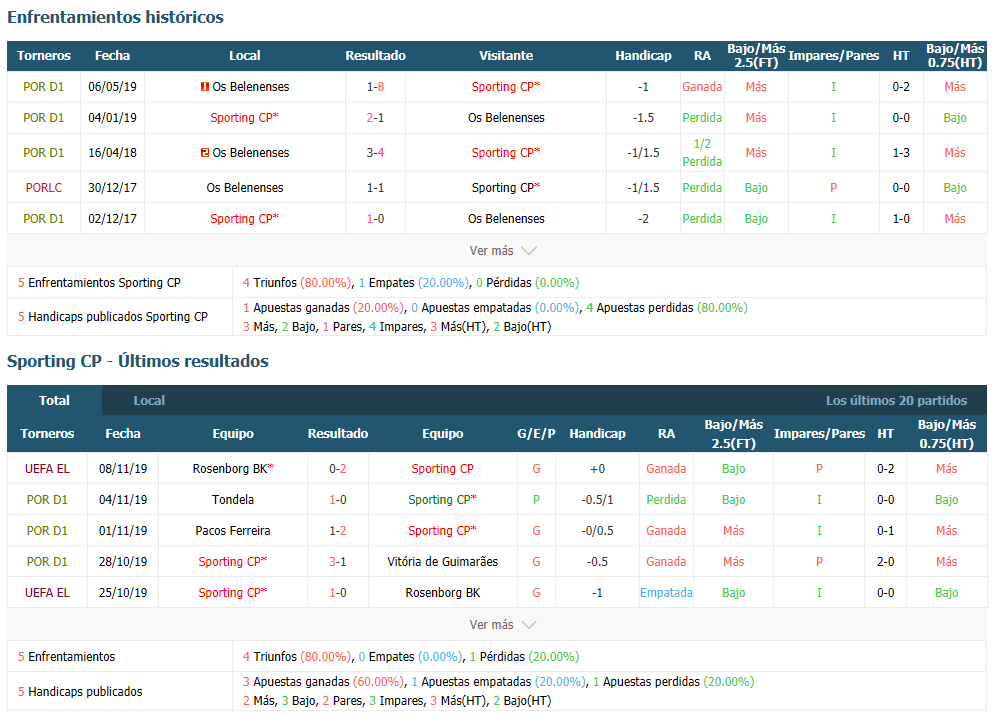The image size is (1008, 718).
Task: Click "5 Enfrentamientos Sporting CP" summary label
Action: (99, 283)
